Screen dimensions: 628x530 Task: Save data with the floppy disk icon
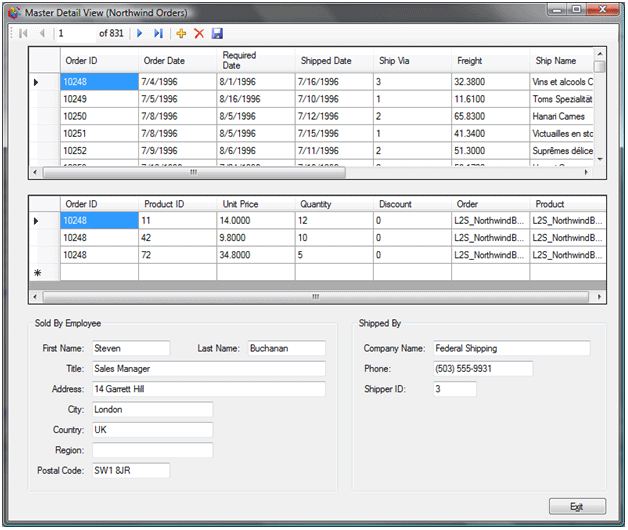[217, 34]
